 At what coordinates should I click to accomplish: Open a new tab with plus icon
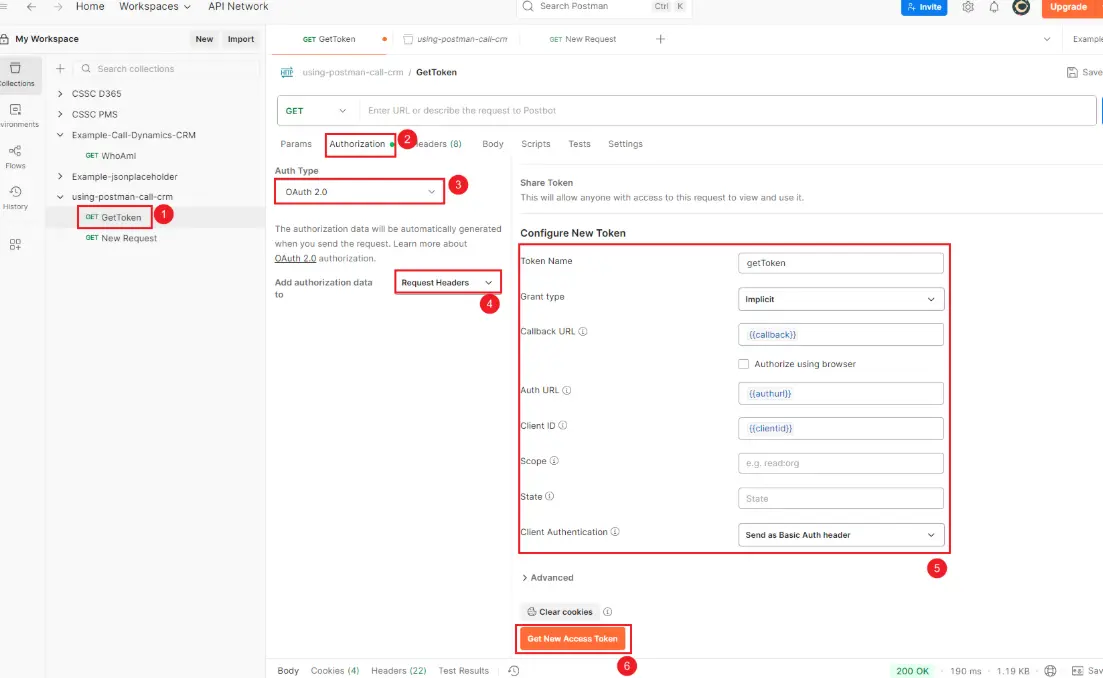point(660,39)
